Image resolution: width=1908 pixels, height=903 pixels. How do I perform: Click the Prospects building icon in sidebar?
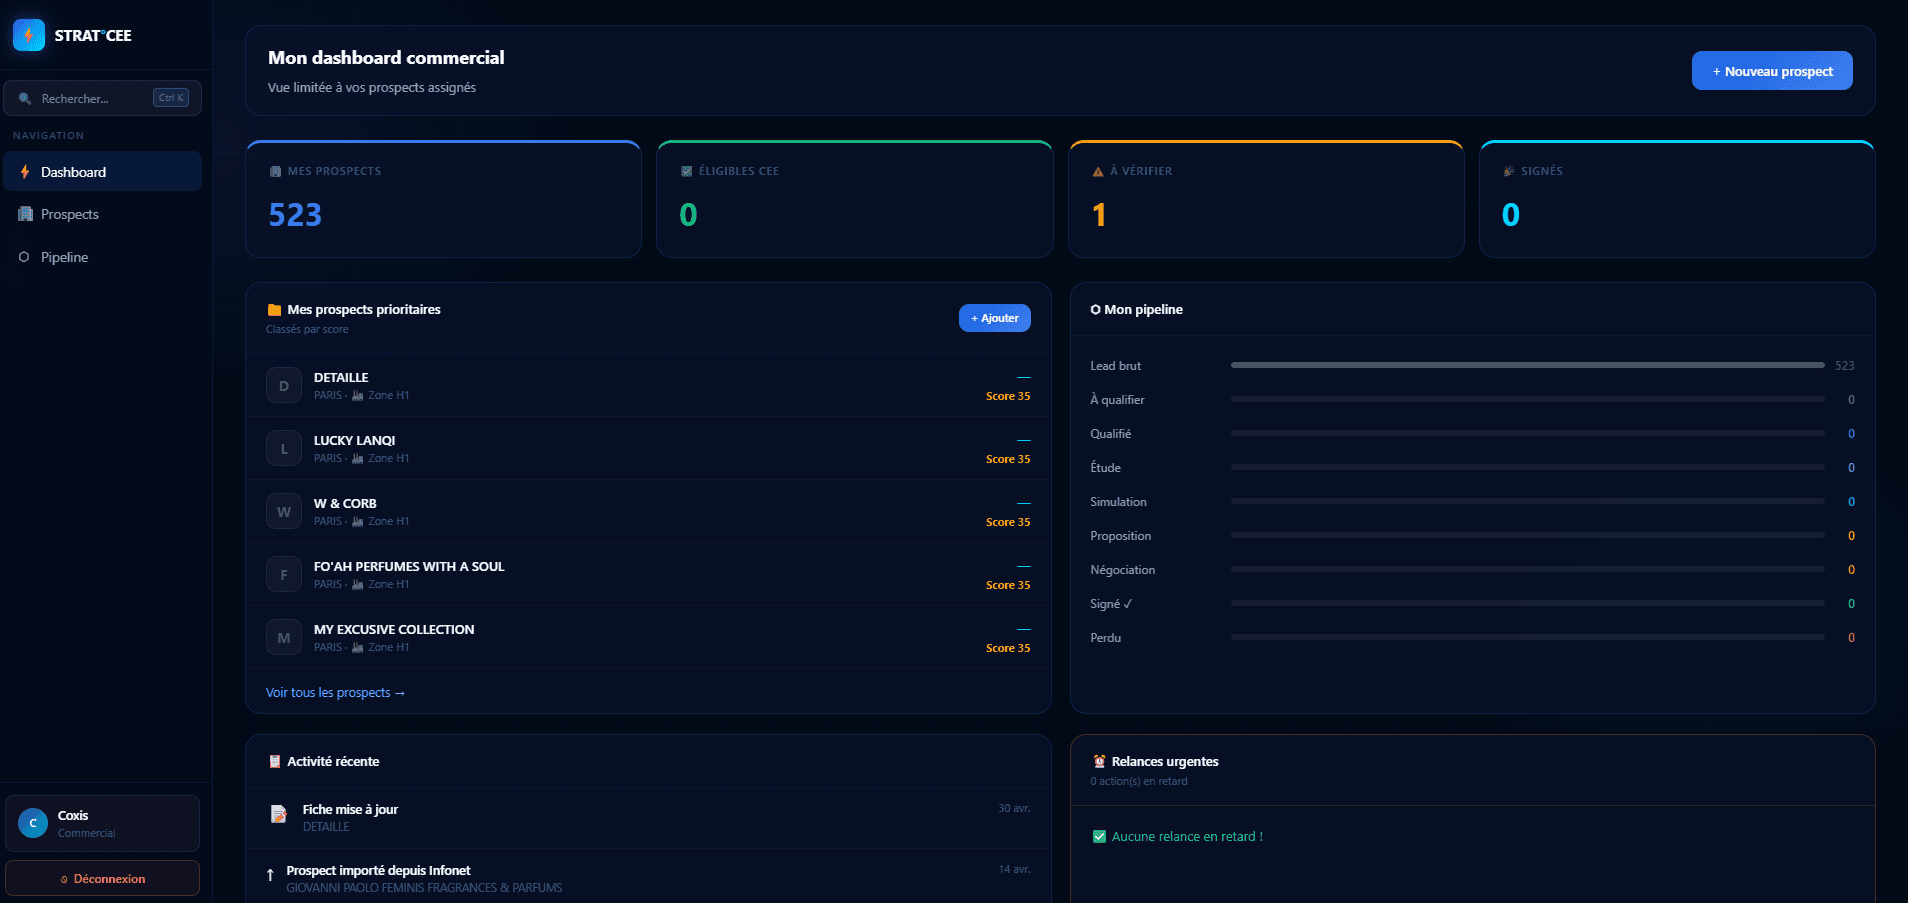click(25, 214)
